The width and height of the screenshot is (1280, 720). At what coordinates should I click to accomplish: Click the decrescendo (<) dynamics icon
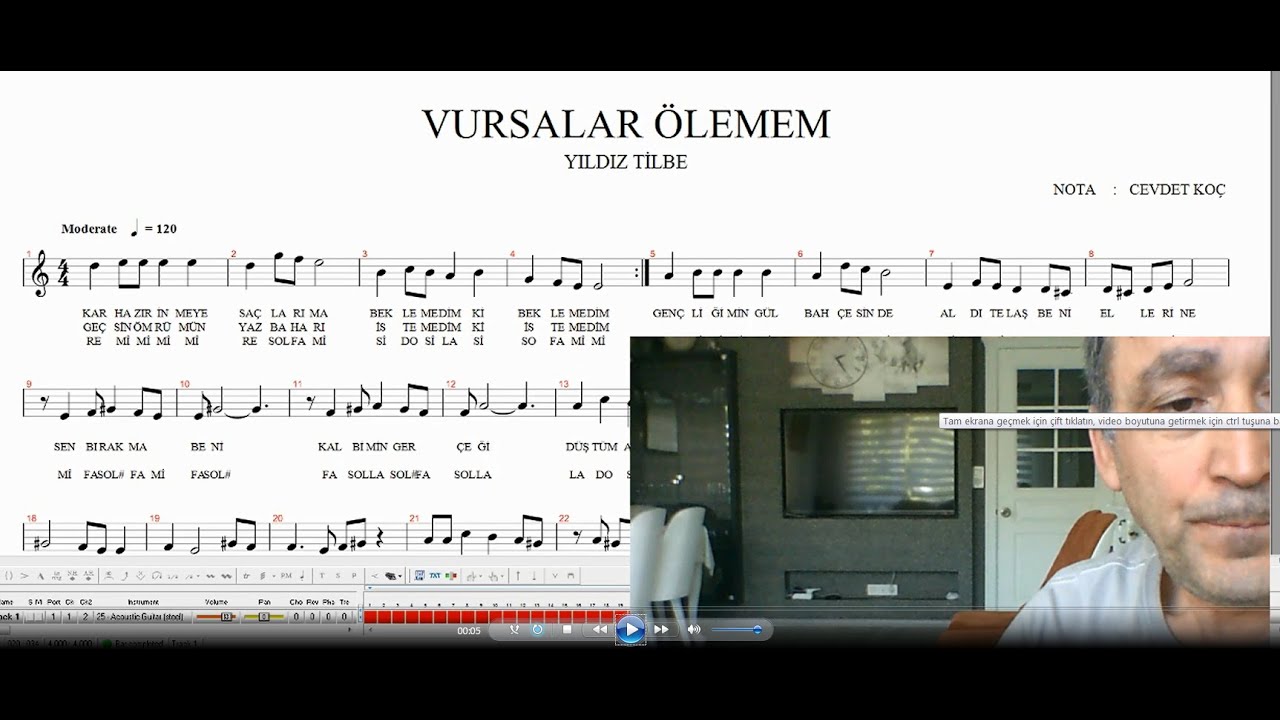click(x=375, y=576)
